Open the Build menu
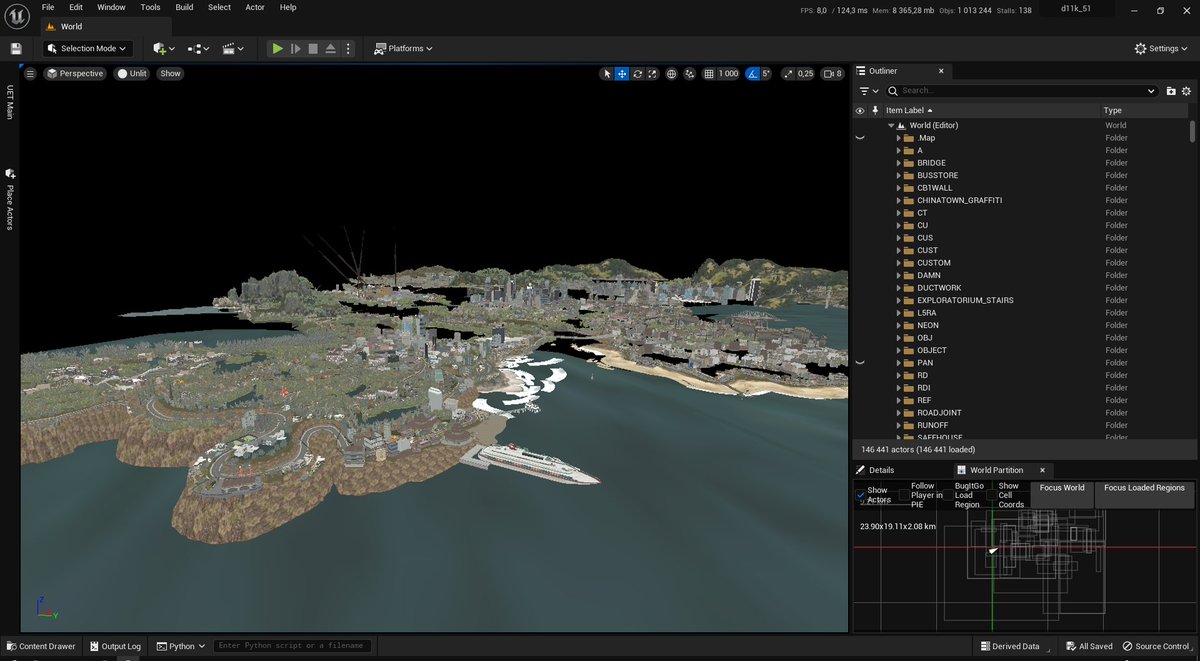The height and width of the screenshot is (661, 1200). [184, 7]
